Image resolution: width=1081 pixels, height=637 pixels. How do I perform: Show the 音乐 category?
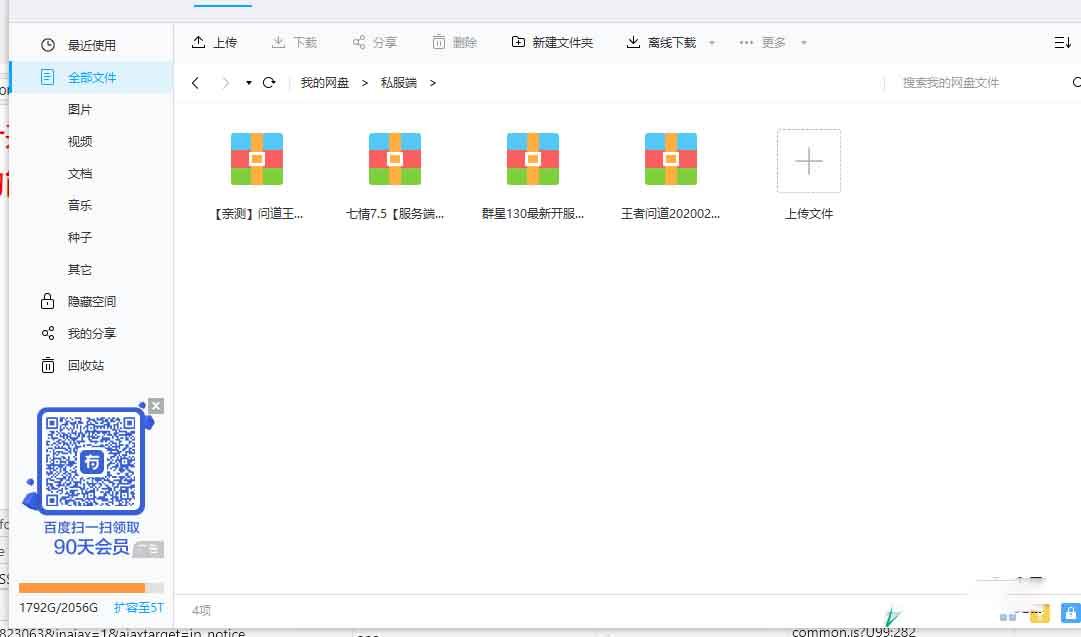80,205
